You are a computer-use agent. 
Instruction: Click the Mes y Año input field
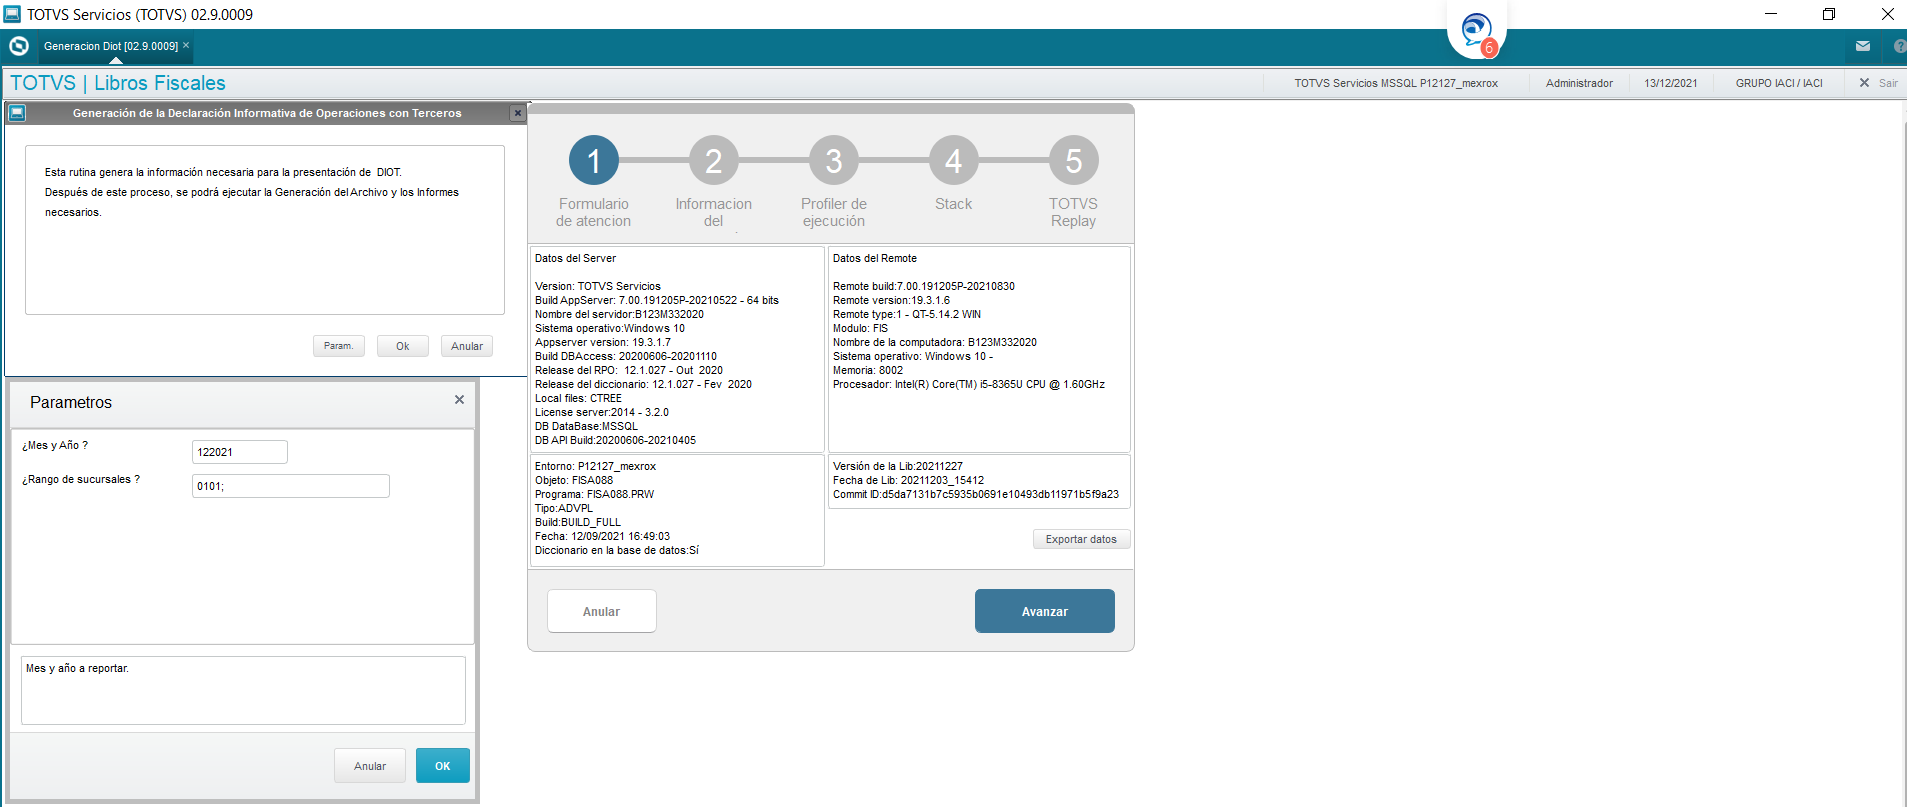tap(240, 452)
